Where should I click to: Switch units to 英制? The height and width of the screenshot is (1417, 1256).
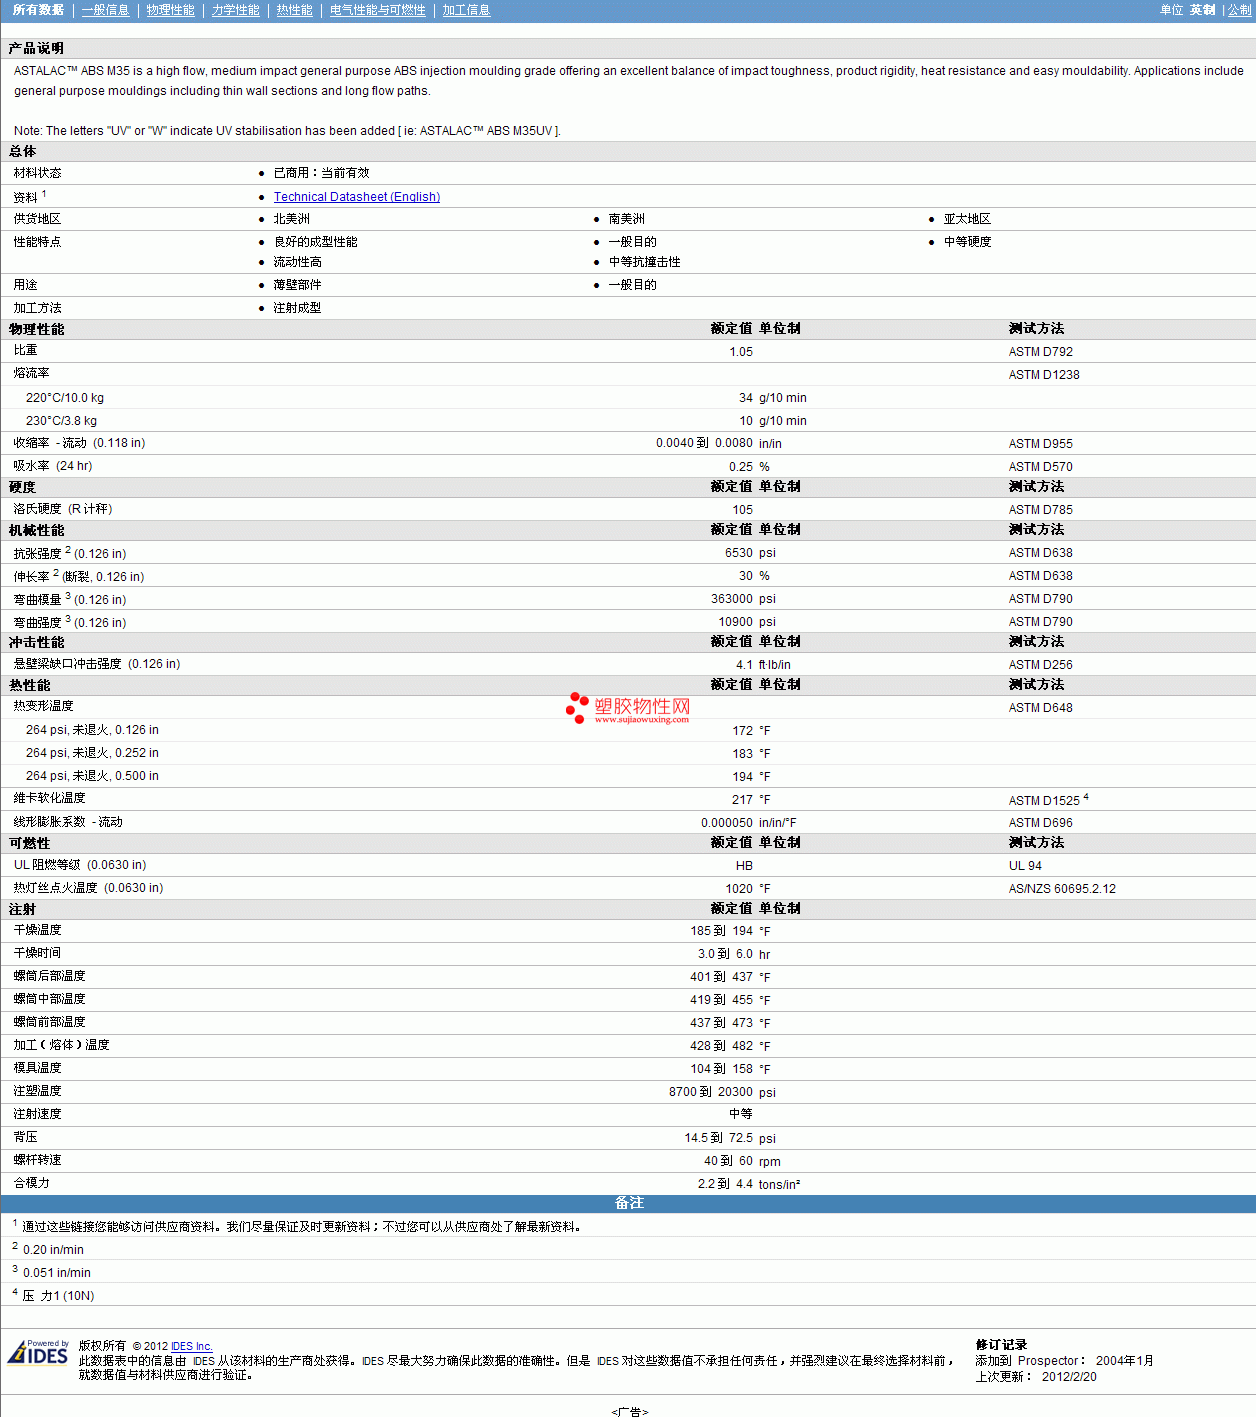pos(1202,10)
